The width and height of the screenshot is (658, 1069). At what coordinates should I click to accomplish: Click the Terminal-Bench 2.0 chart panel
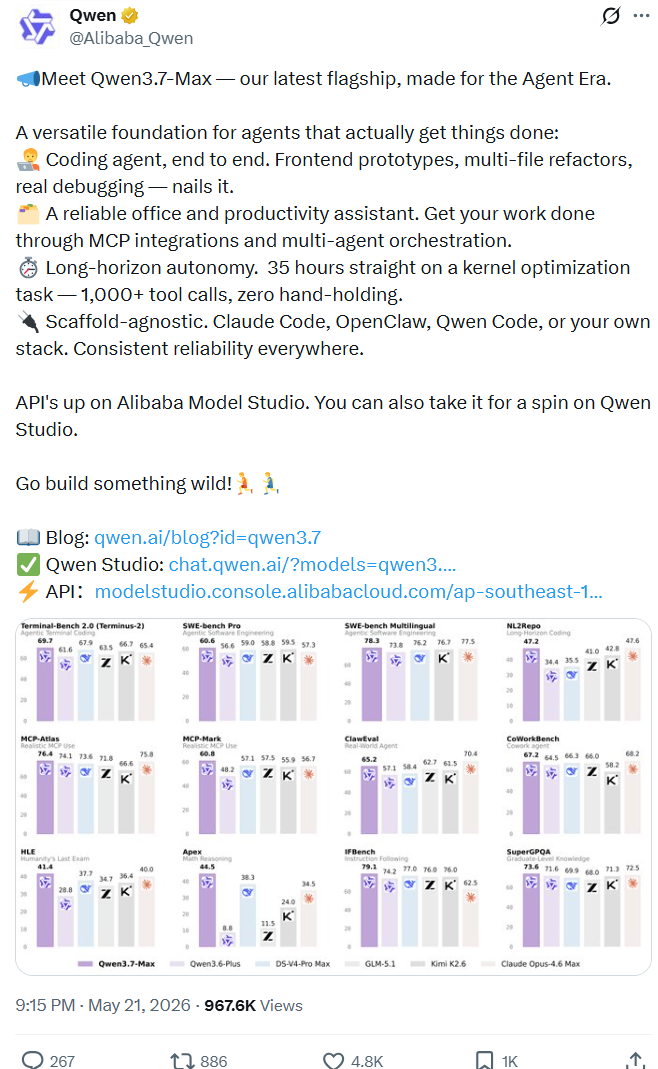(89, 672)
